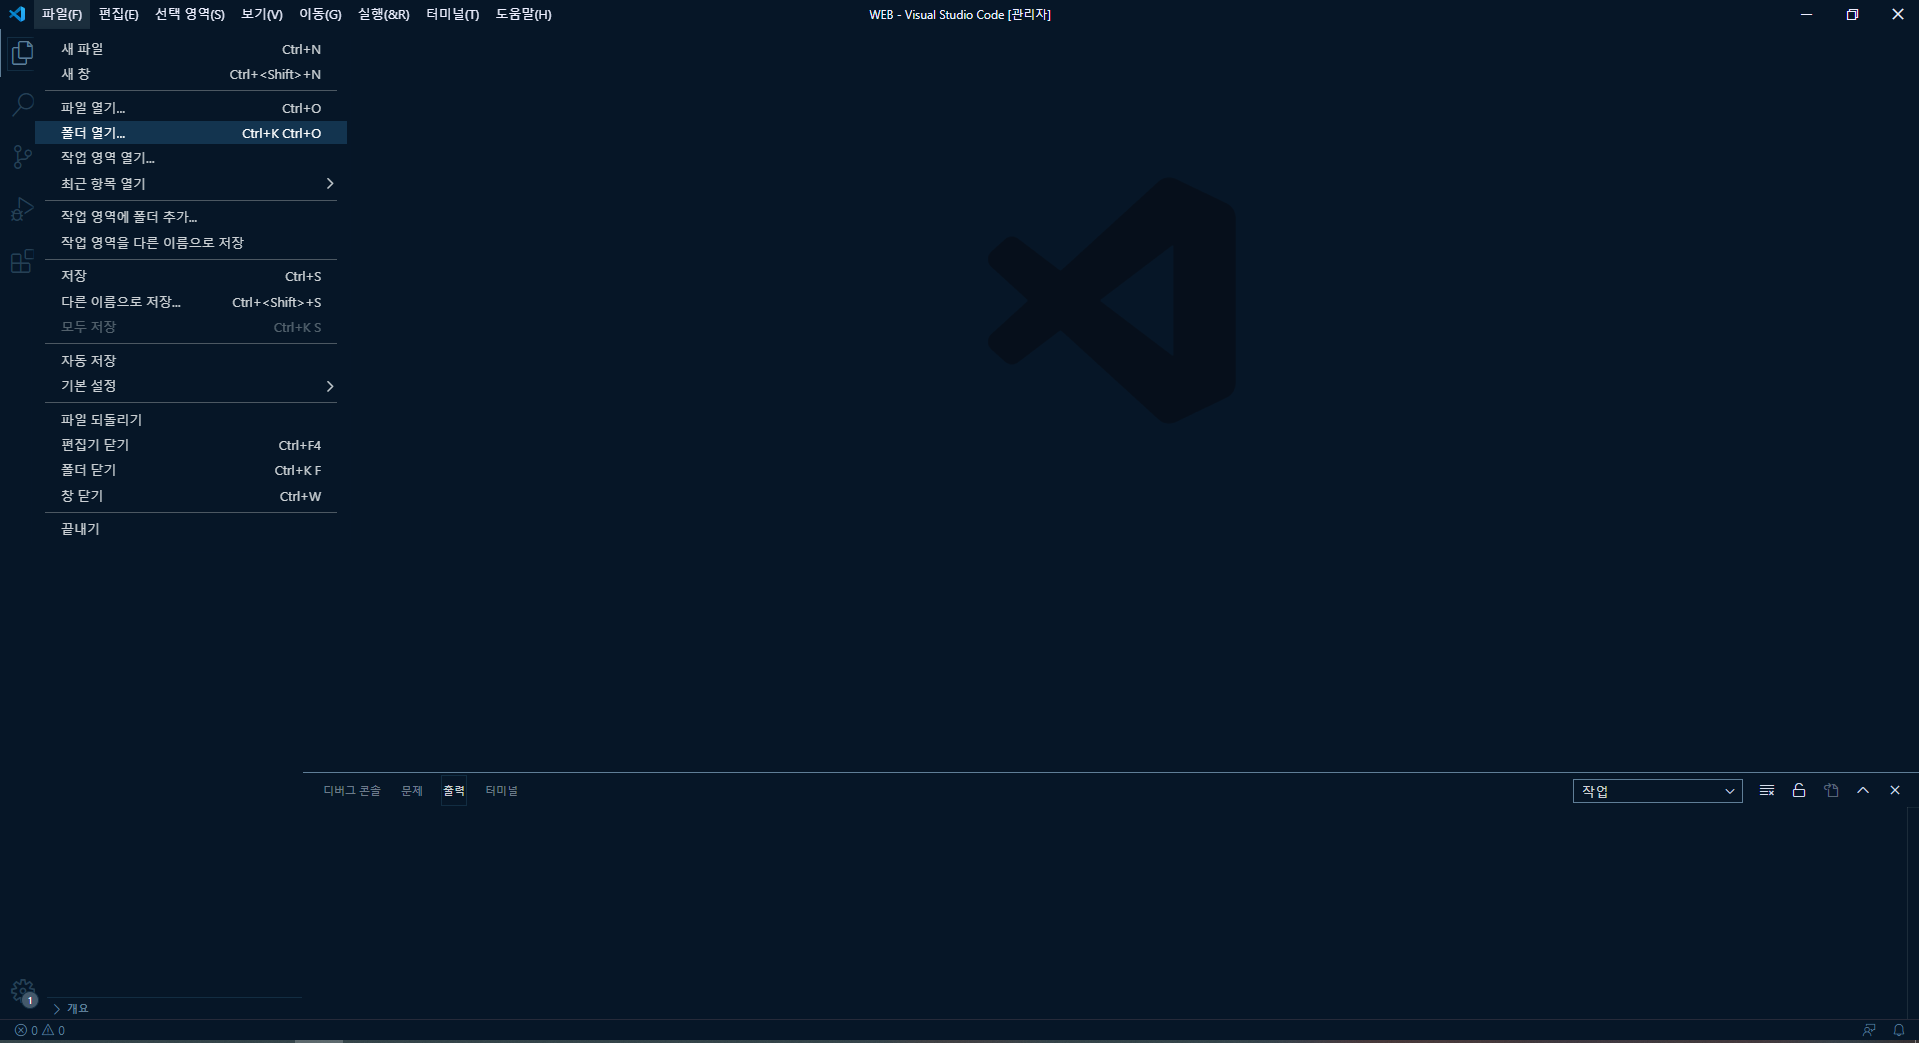Viewport: 1919px width, 1043px height.
Task: Select 편집기 닫기 menu entry
Action: [191, 445]
